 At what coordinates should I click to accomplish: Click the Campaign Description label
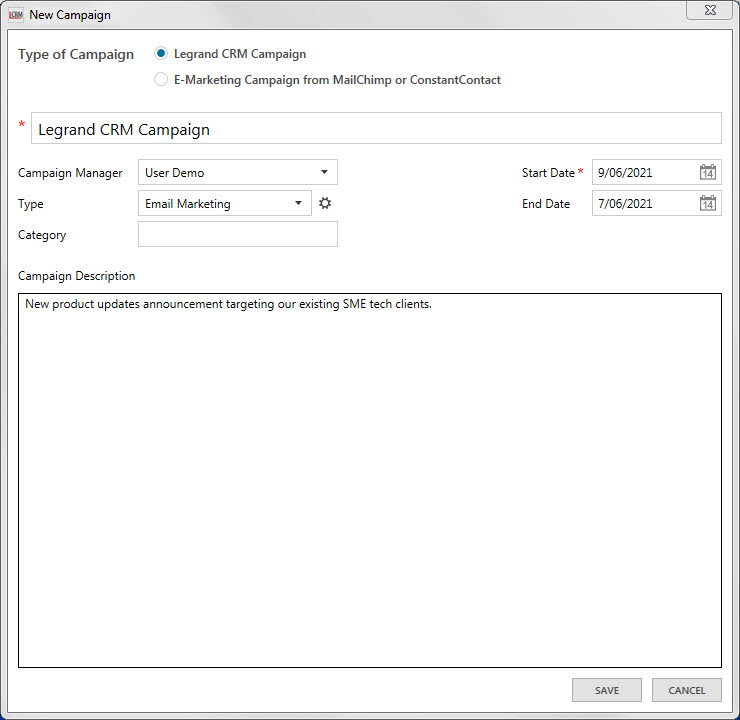[77, 276]
